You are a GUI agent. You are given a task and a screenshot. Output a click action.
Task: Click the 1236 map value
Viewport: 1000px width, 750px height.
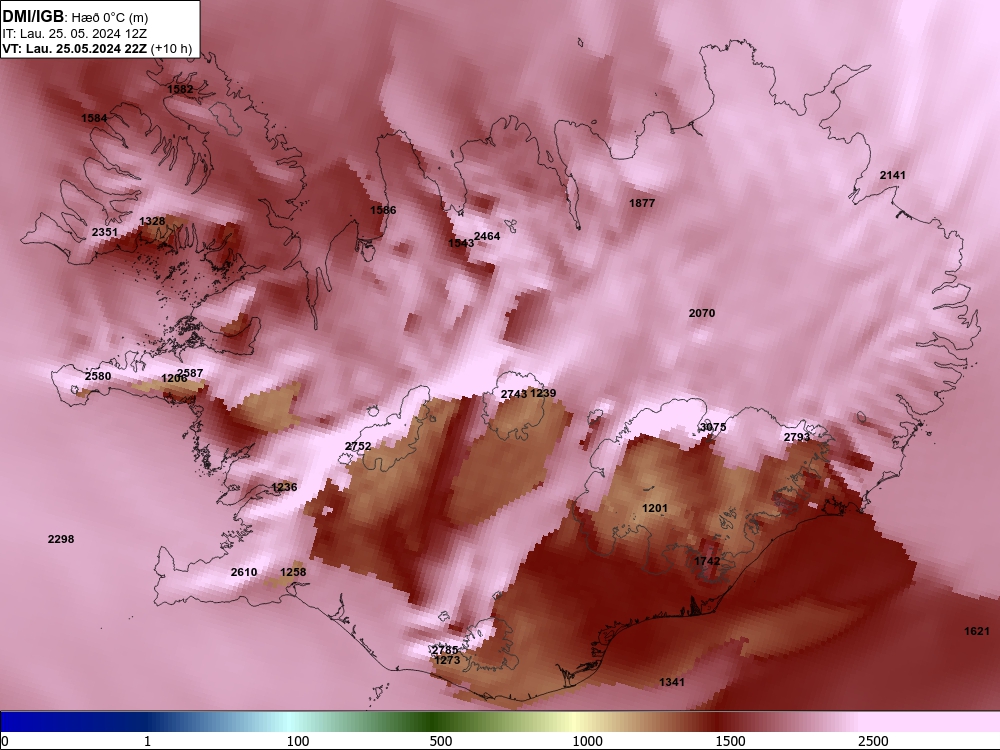284,487
